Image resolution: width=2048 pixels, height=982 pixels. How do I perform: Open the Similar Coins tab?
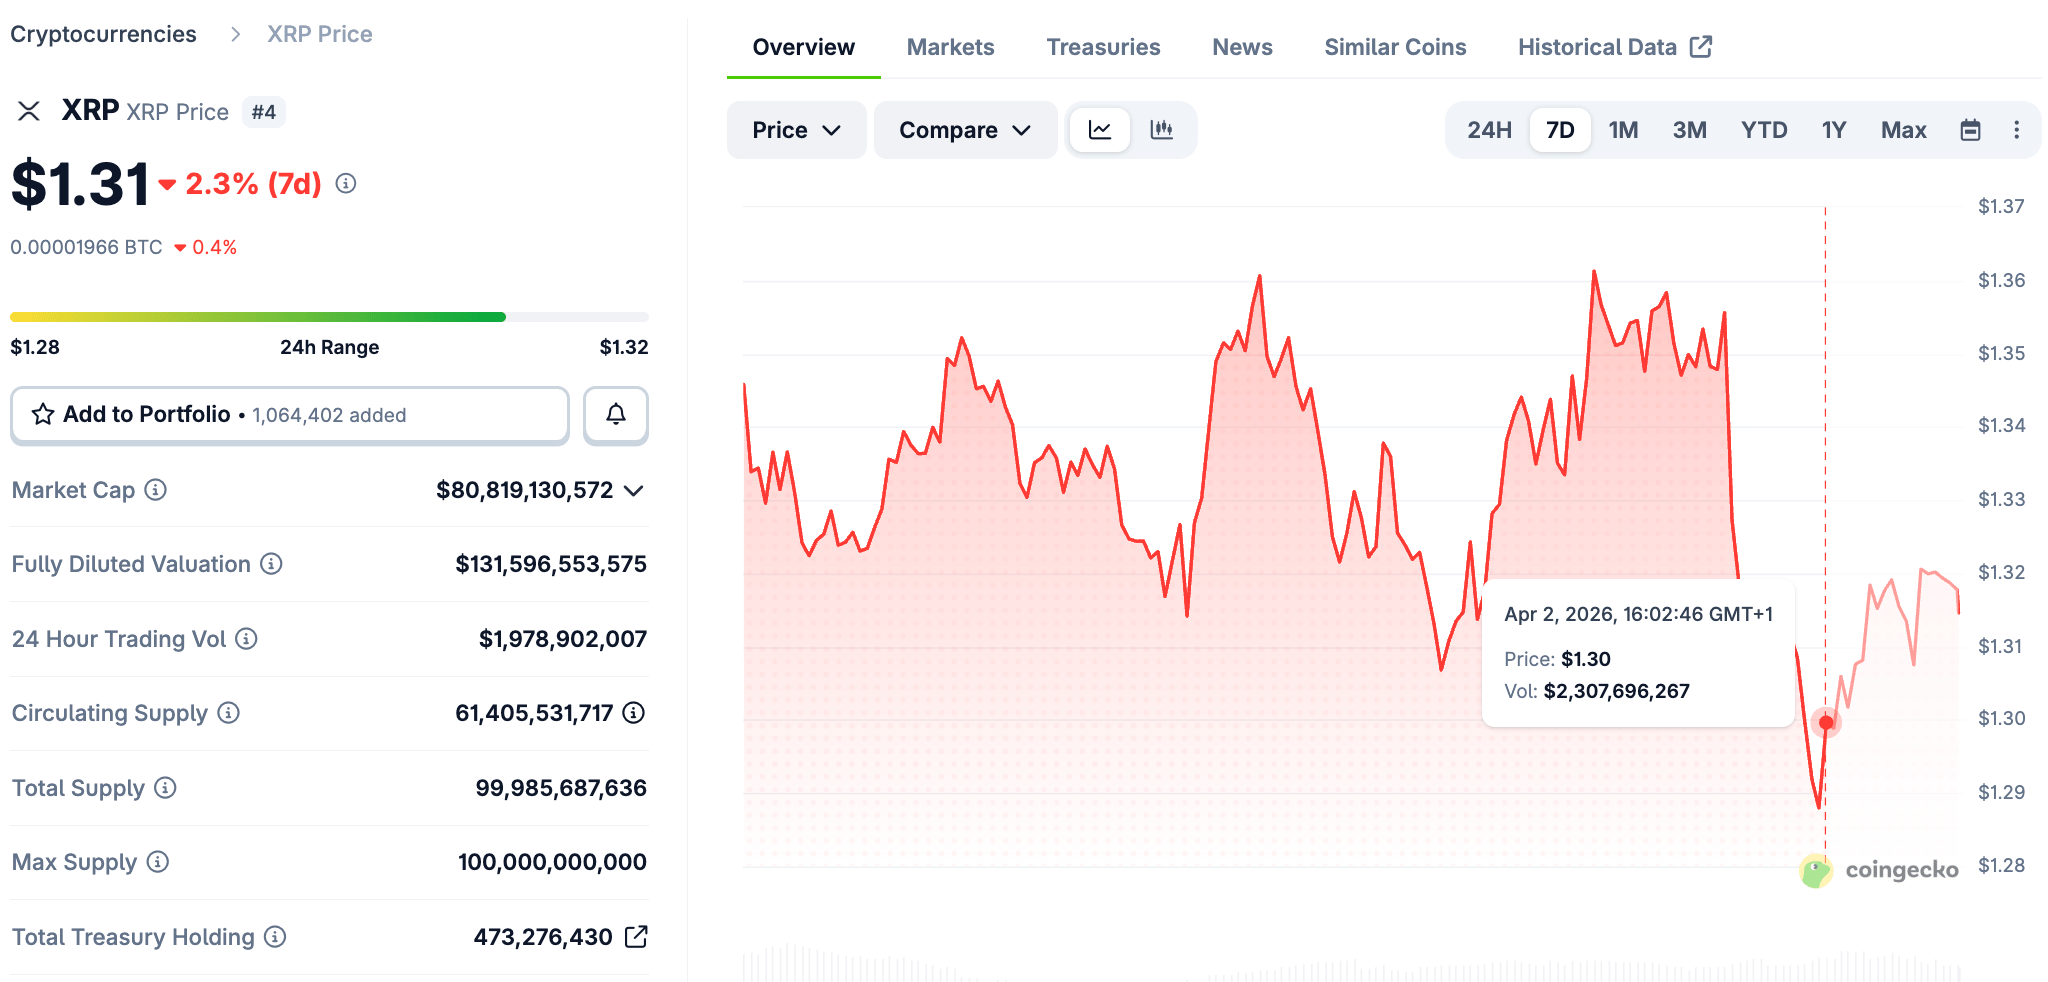coord(1395,47)
